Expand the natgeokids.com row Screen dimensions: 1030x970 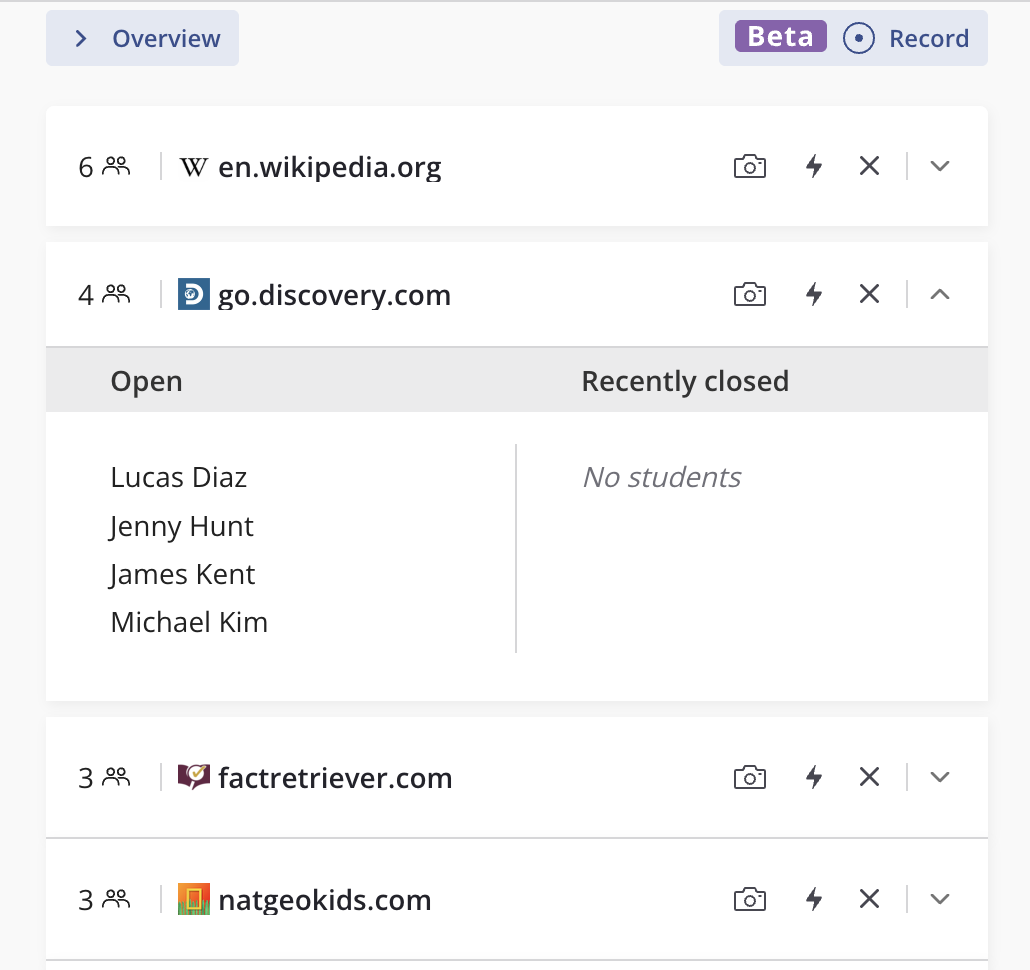click(x=939, y=899)
